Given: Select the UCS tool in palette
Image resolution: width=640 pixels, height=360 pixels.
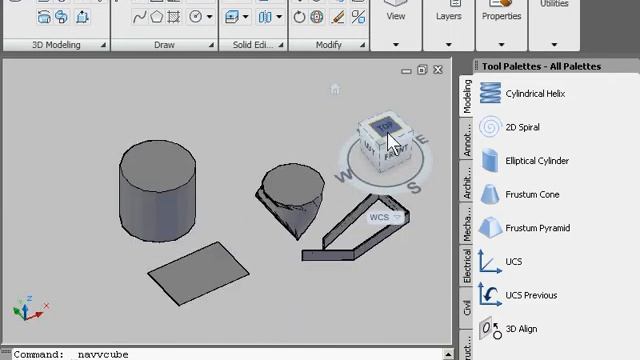Looking at the screenshot, I should 501,262.
